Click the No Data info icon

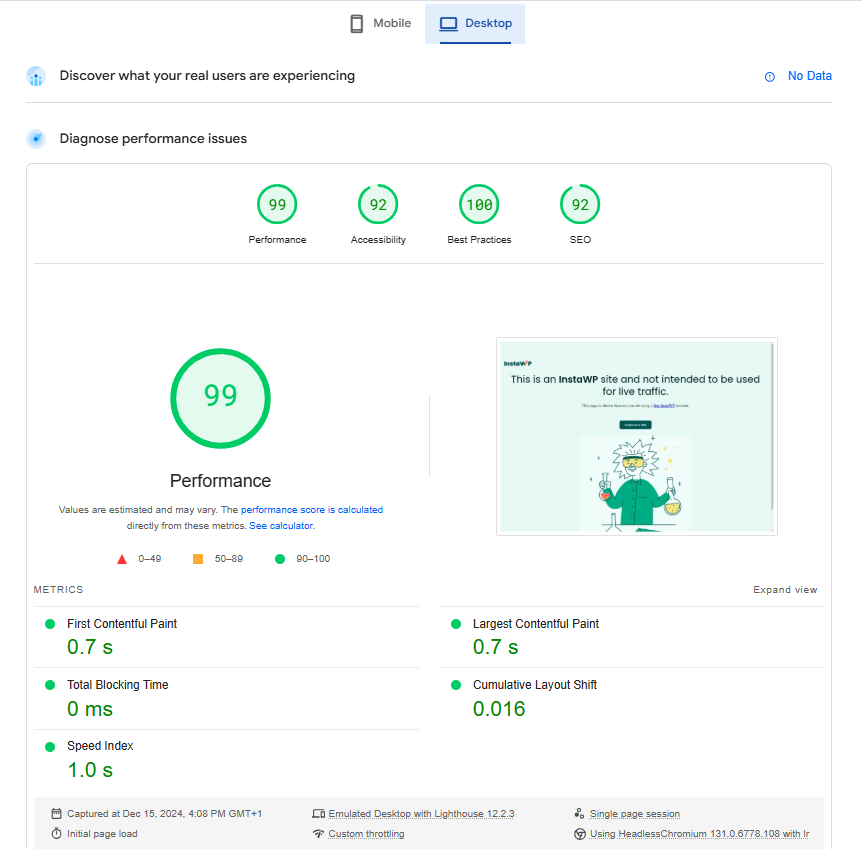770,76
